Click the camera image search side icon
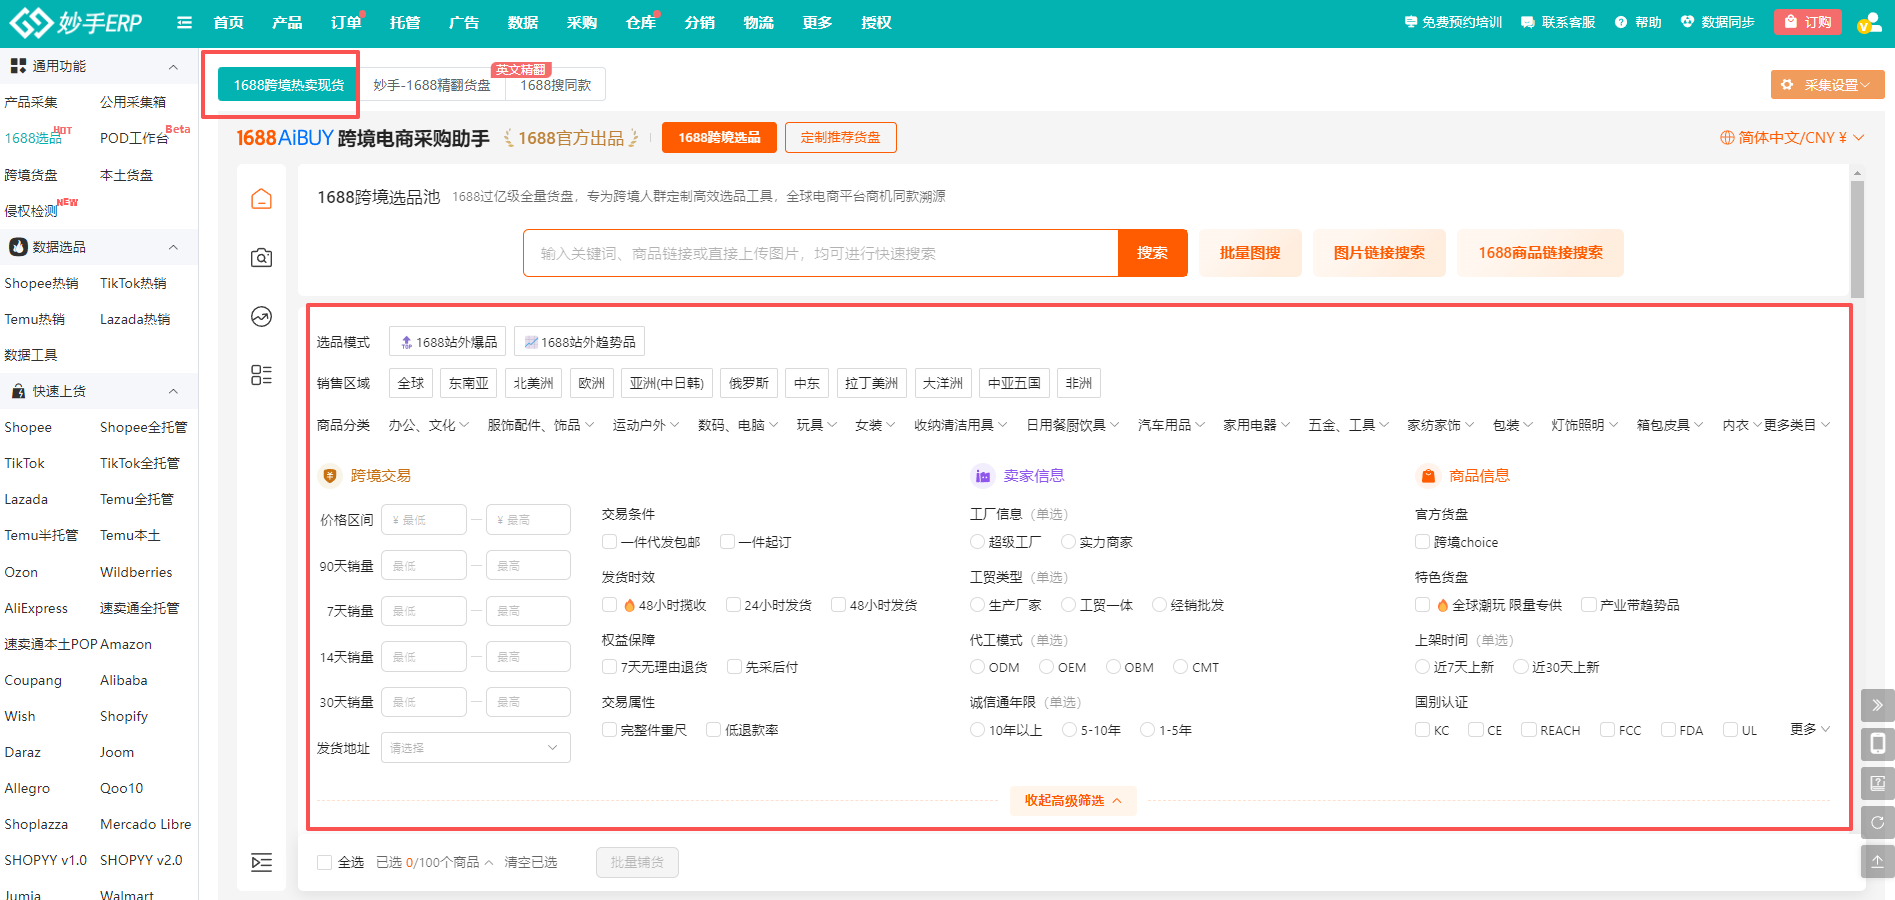The image size is (1895, 900). (261, 258)
